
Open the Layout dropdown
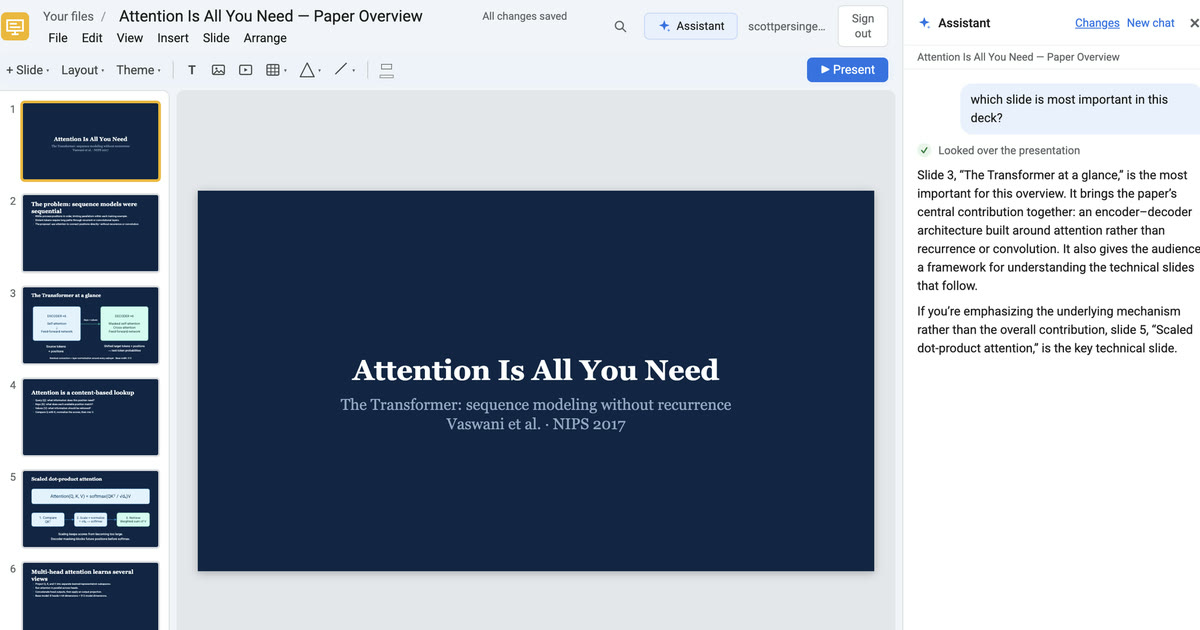83,70
